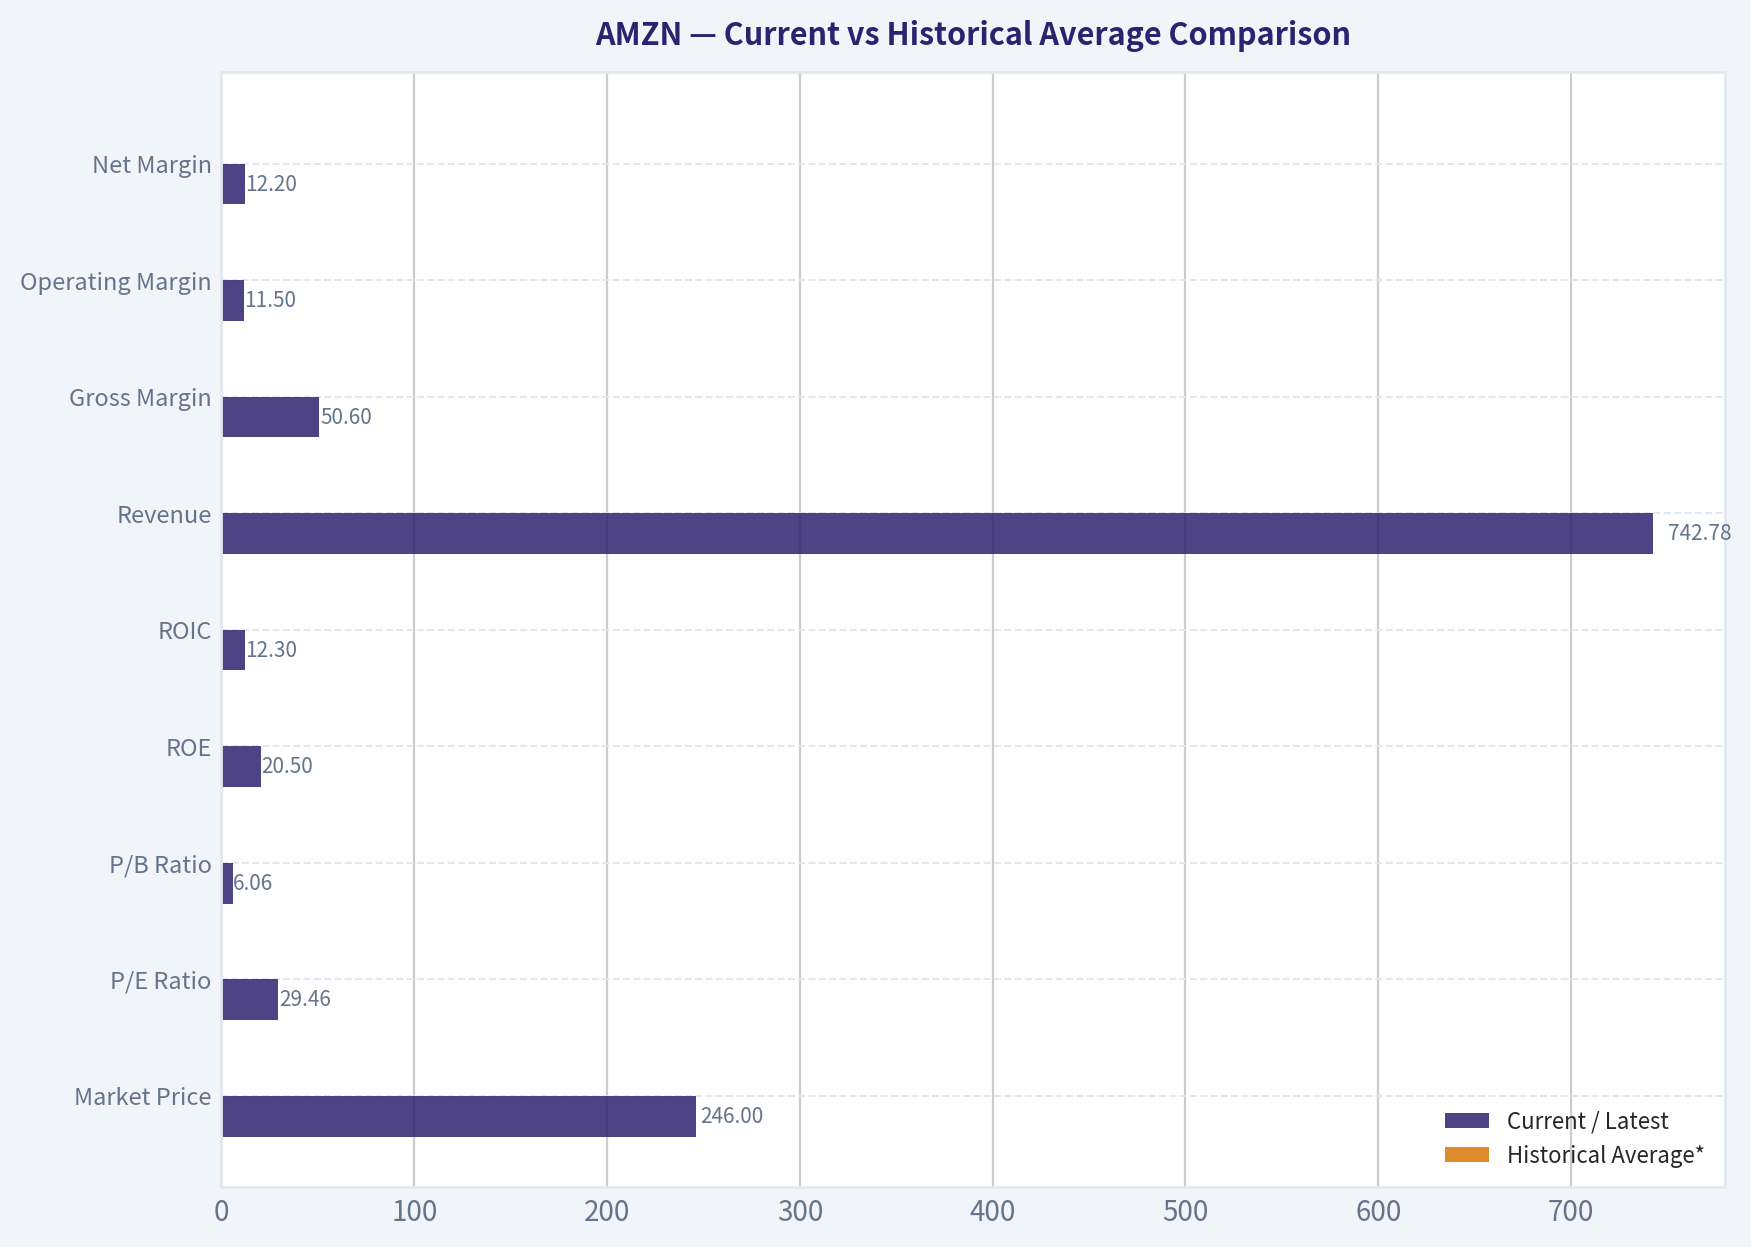Image resolution: width=1751 pixels, height=1247 pixels.
Task: Select the 'Market Price' axis label
Action: tap(143, 1097)
